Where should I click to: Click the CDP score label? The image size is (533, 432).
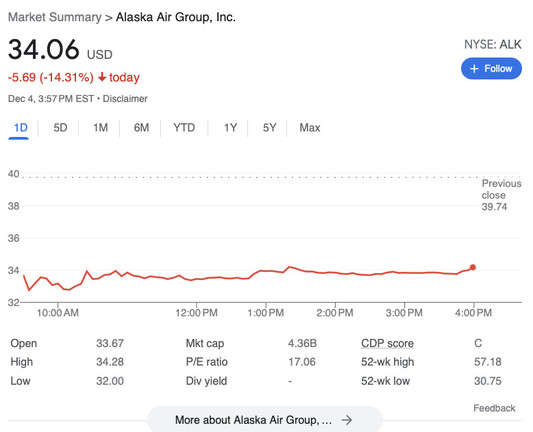coord(388,343)
